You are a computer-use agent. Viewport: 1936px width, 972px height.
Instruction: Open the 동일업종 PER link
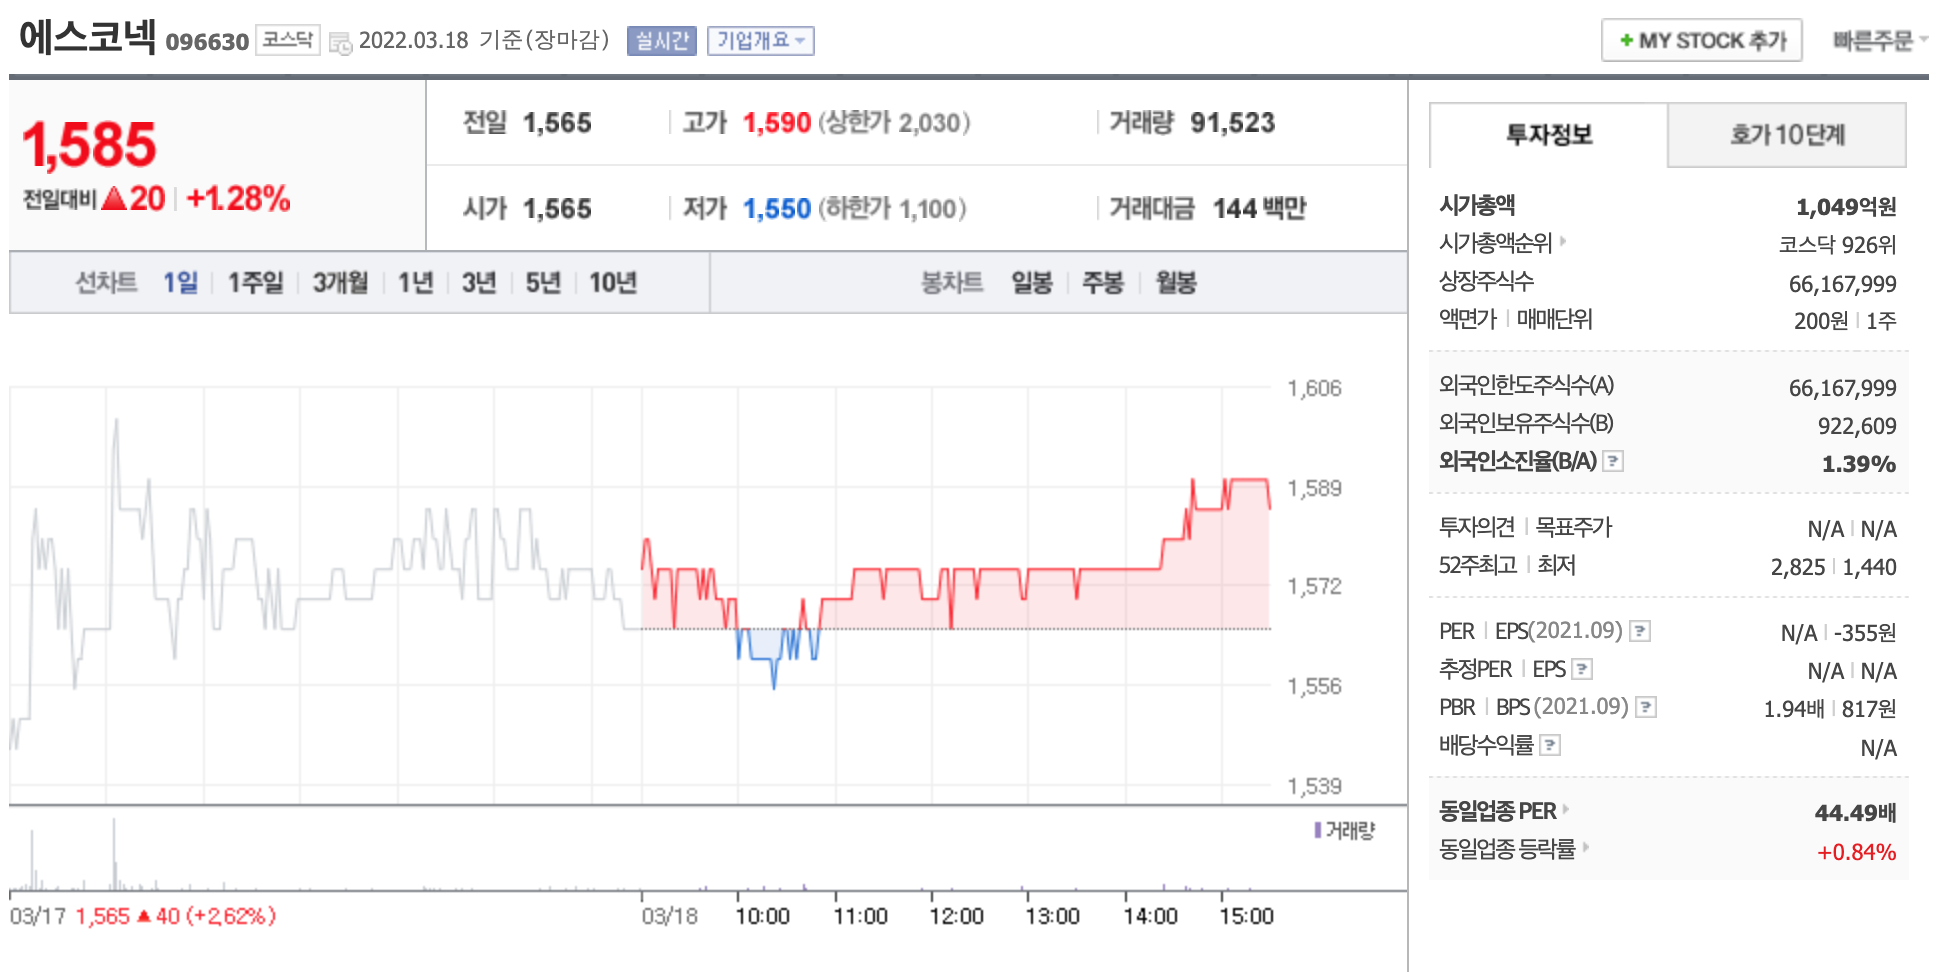point(1498,811)
